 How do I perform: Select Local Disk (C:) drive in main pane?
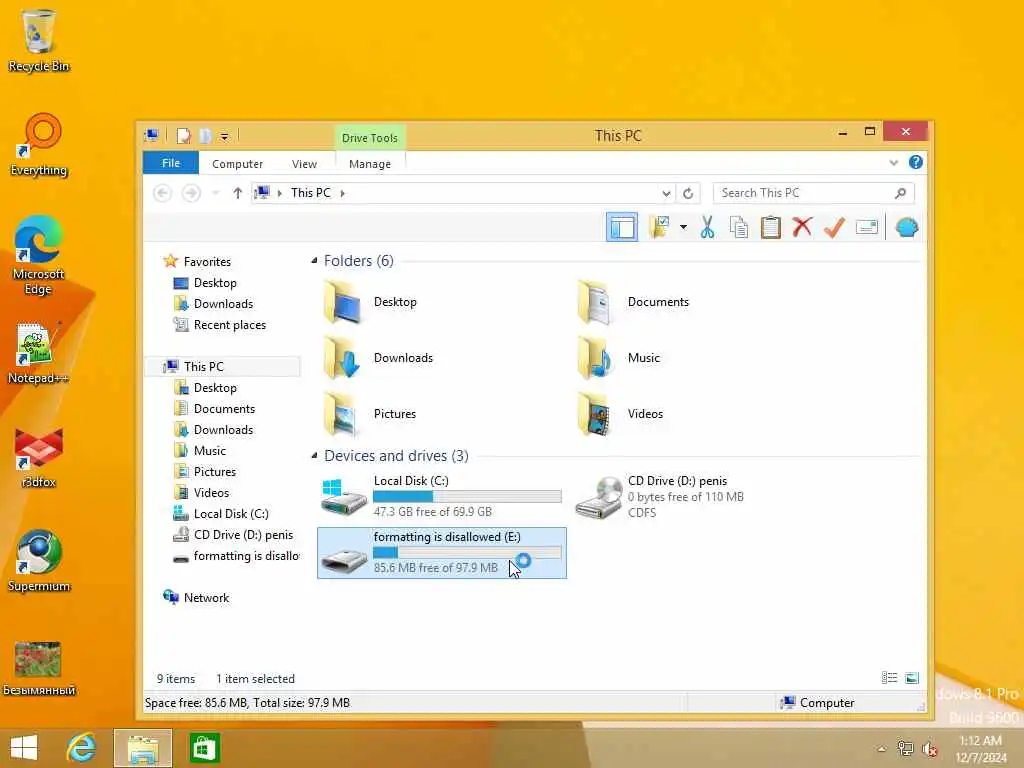(x=441, y=496)
